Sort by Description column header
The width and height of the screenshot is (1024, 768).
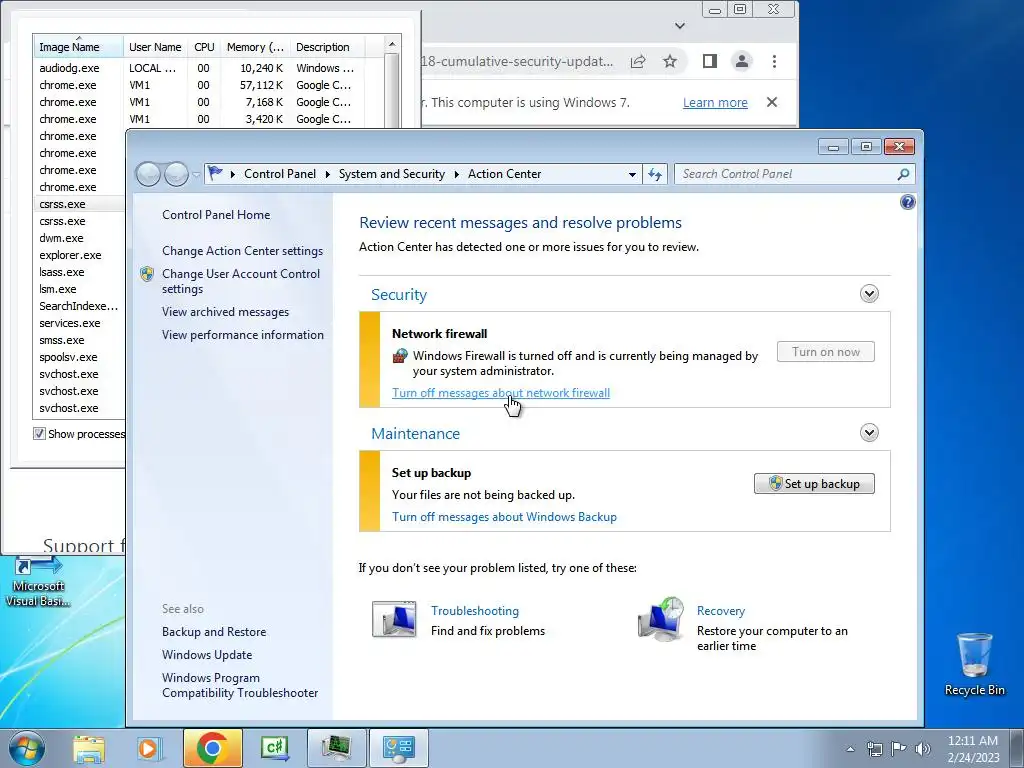[327, 47]
